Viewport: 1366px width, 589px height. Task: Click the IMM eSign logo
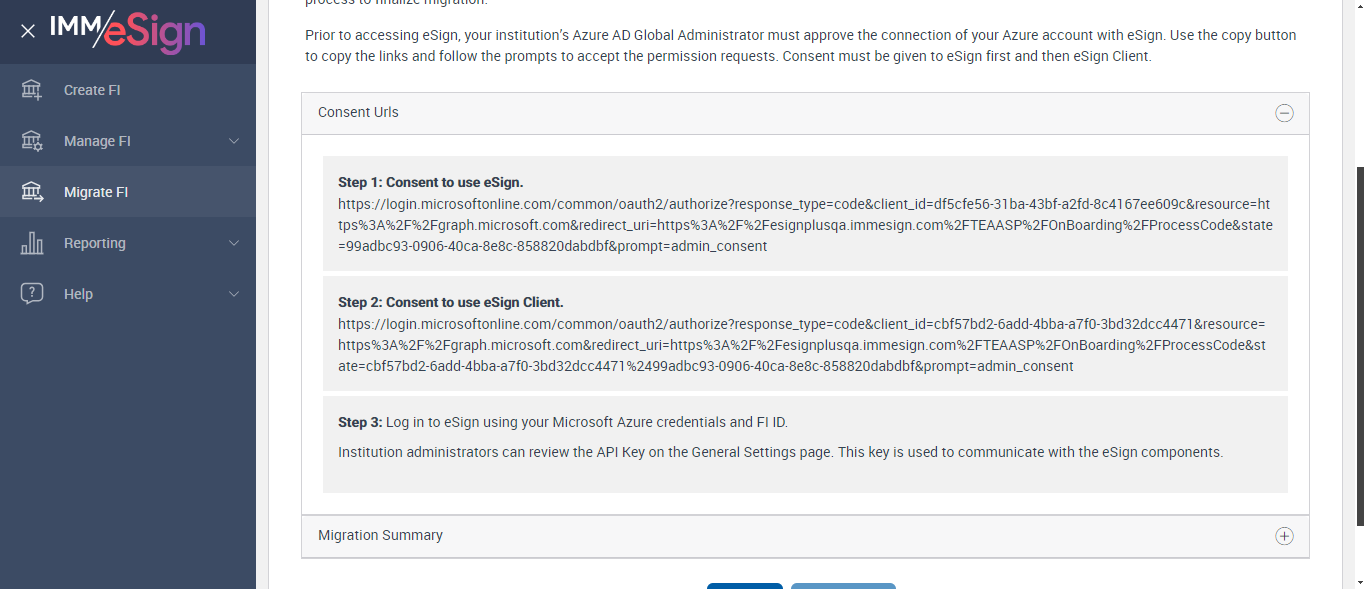pos(127,31)
